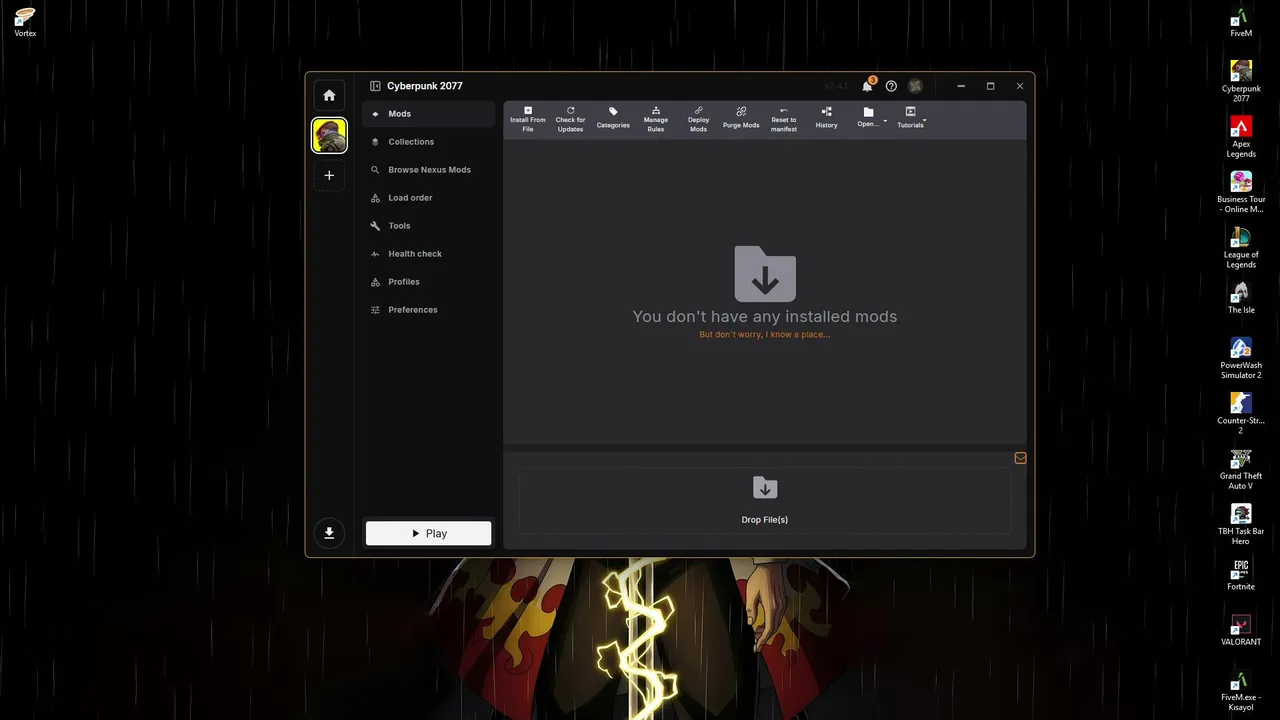Image resolution: width=1280 pixels, height=720 pixels.
Task: Open Manage Rules in the toolbar
Action: point(656,119)
